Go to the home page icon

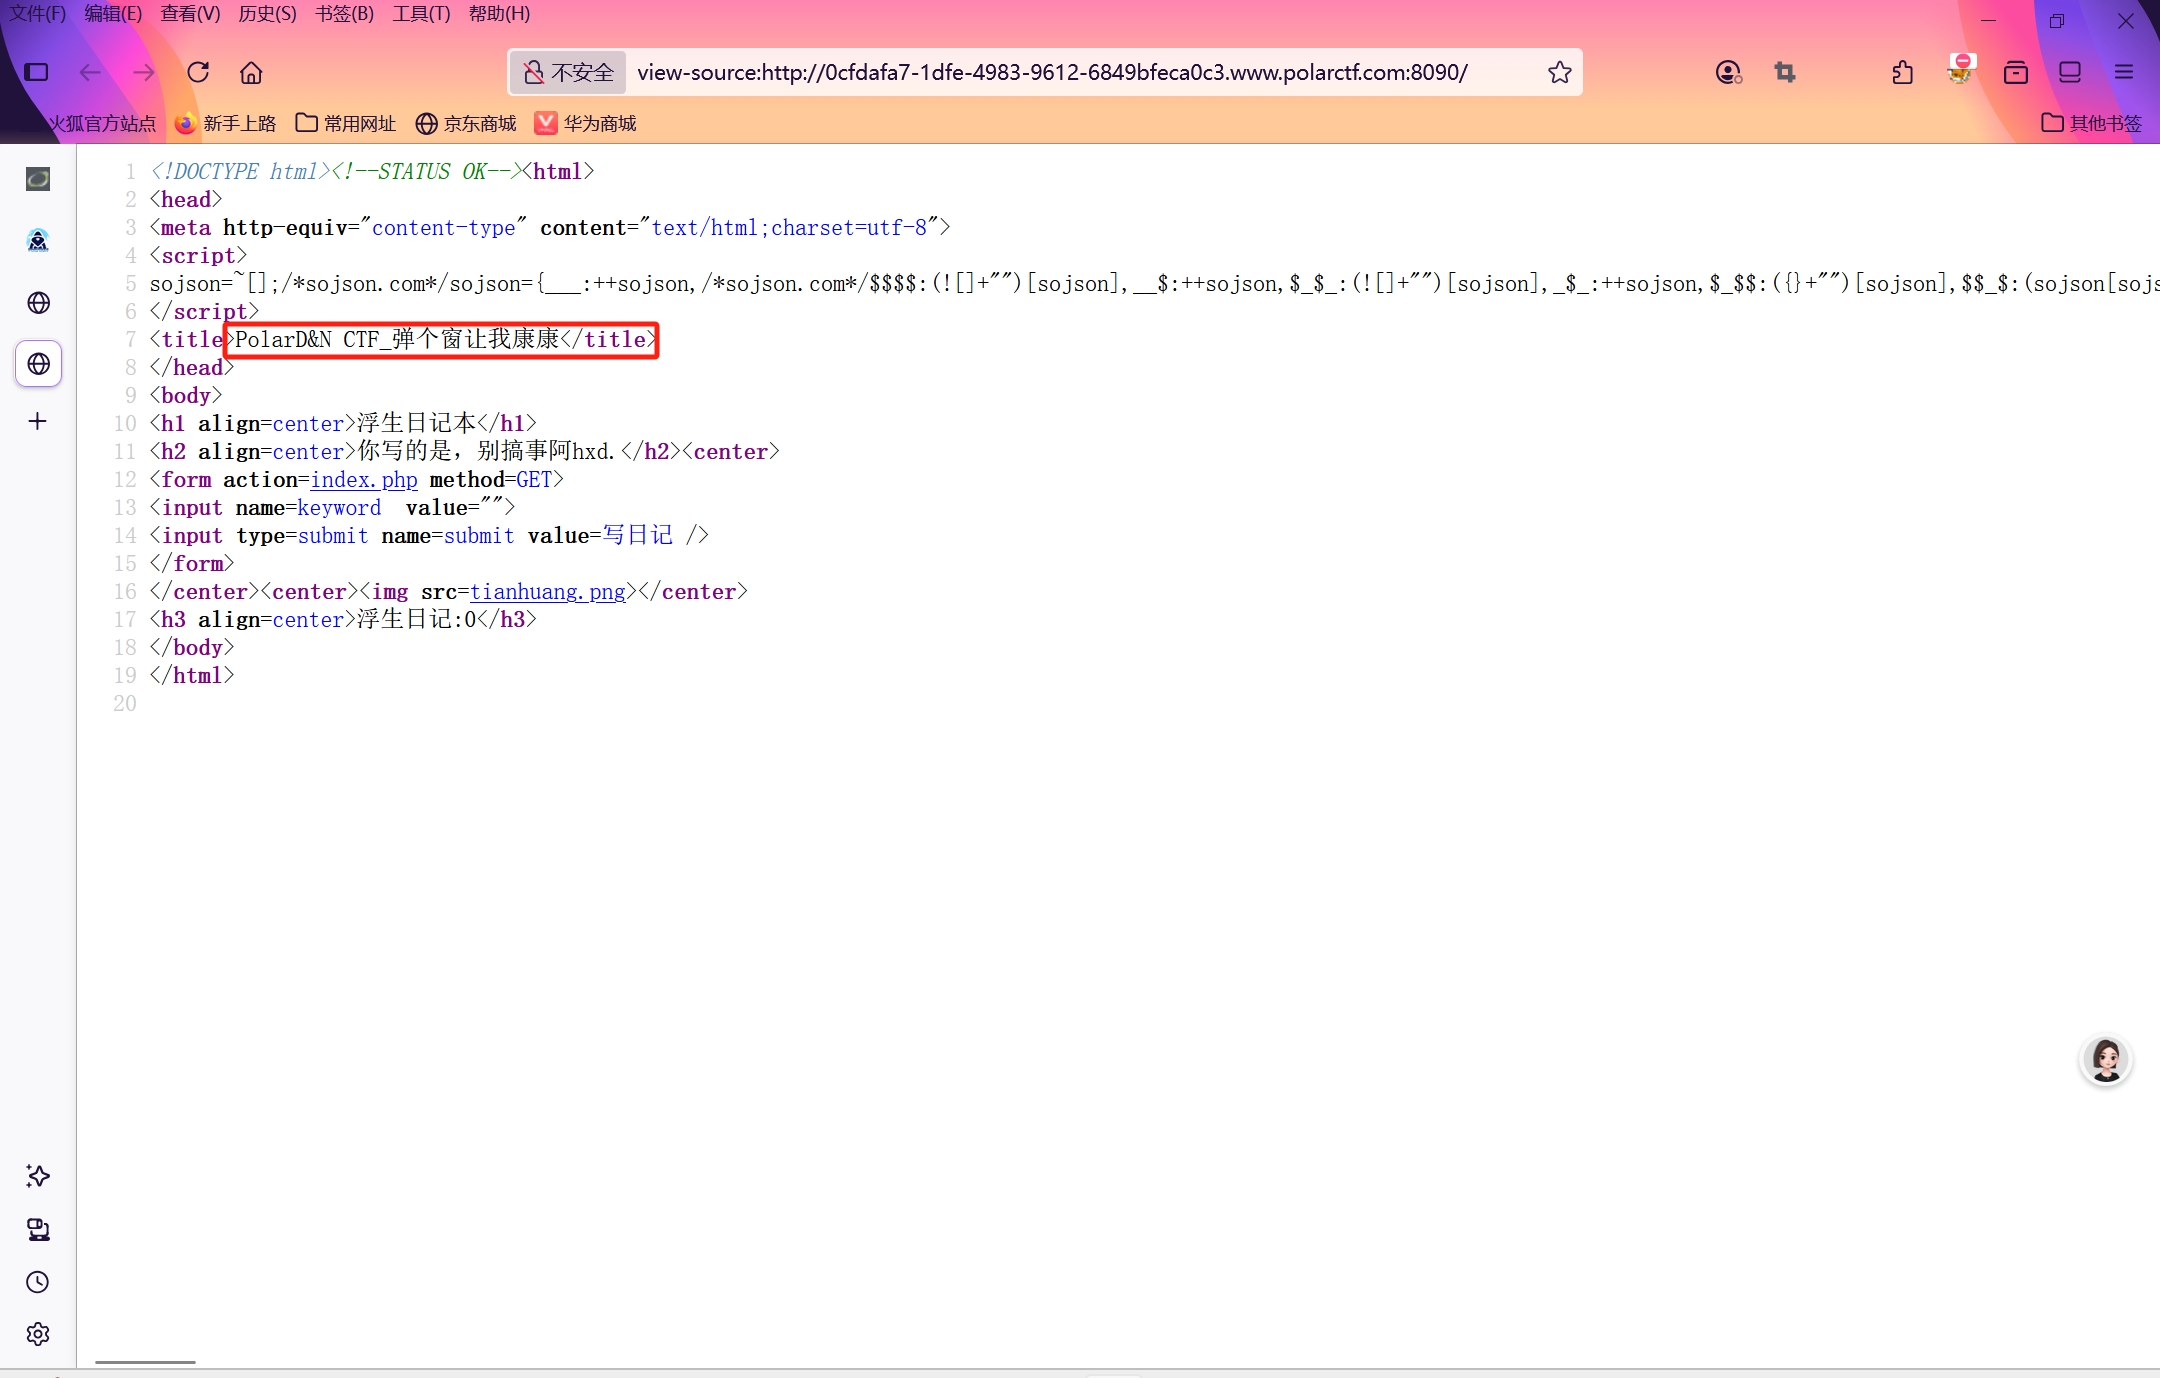click(x=251, y=72)
